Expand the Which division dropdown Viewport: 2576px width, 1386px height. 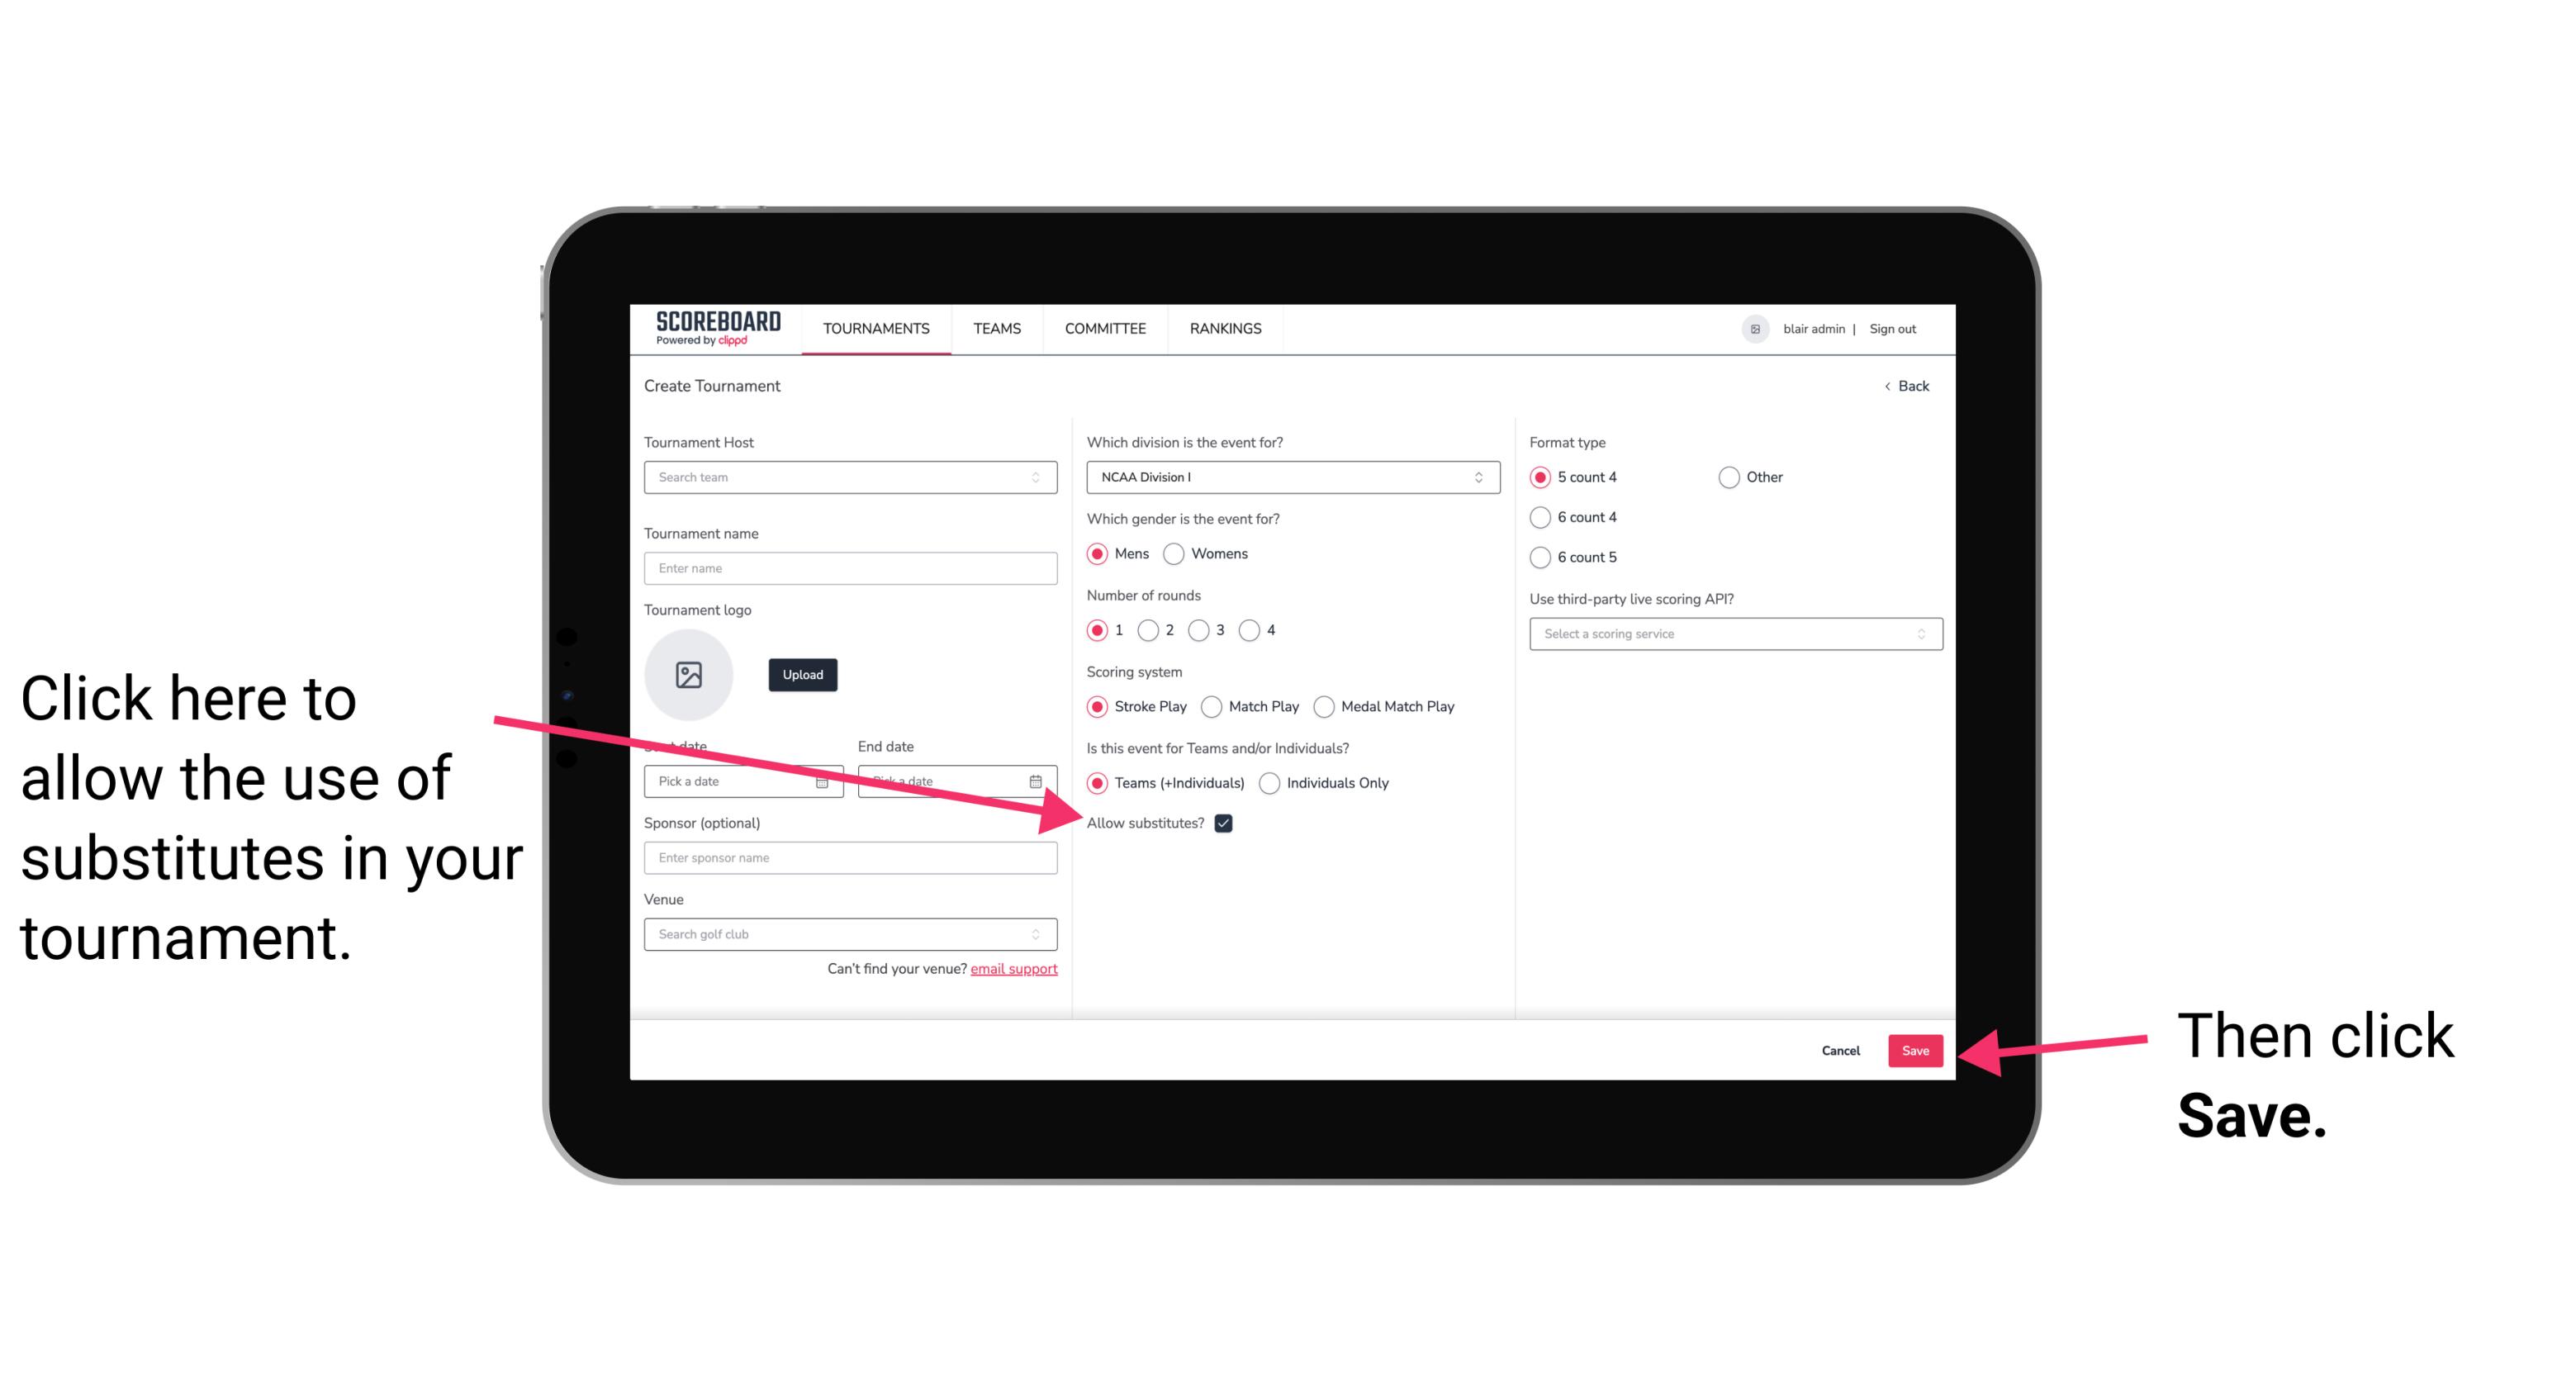point(1290,478)
